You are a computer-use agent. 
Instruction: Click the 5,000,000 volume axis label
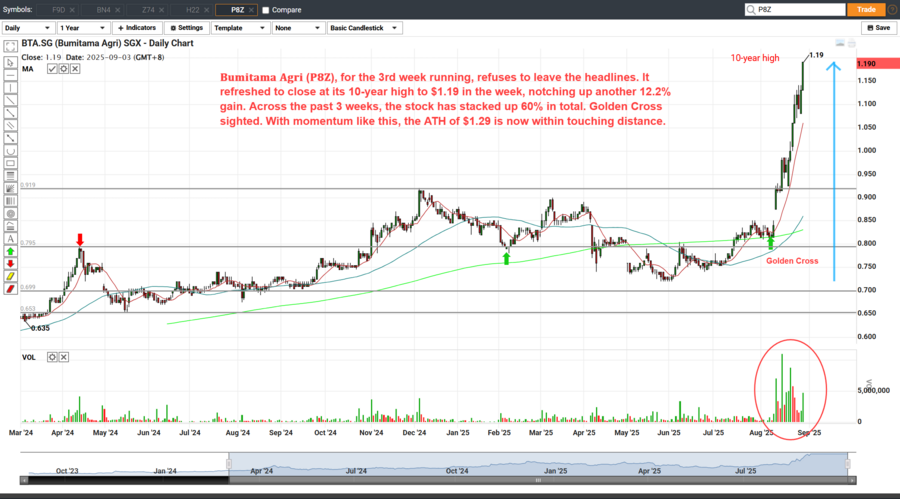(x=874, y=390)
